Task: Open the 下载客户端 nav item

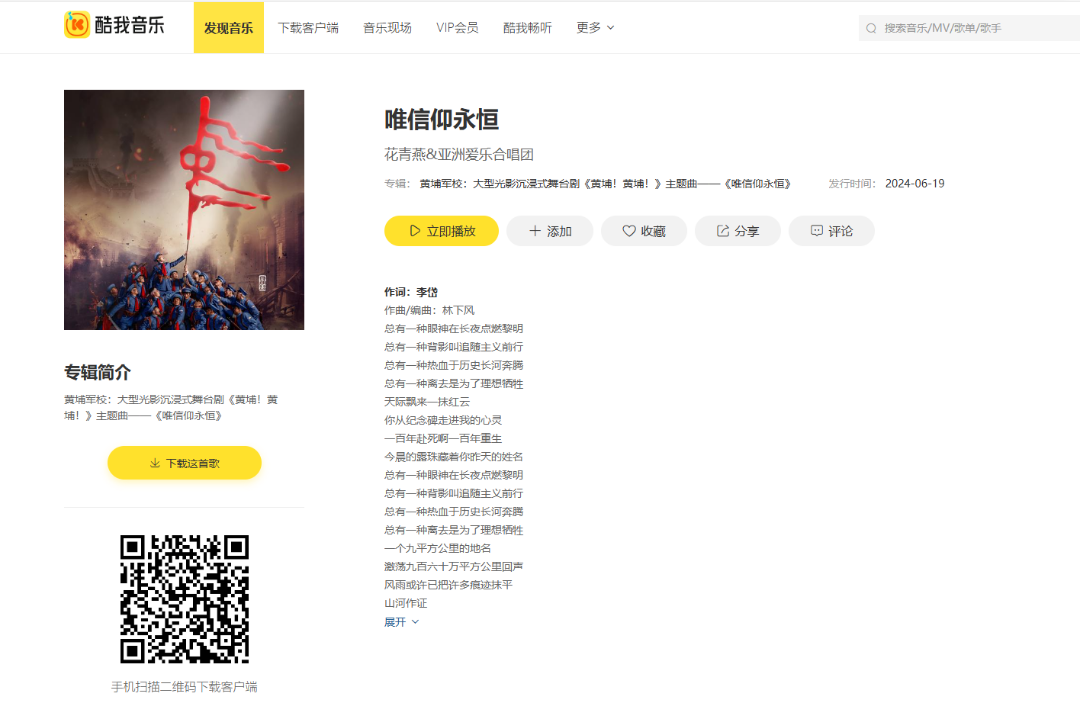Action: point(308,27)
